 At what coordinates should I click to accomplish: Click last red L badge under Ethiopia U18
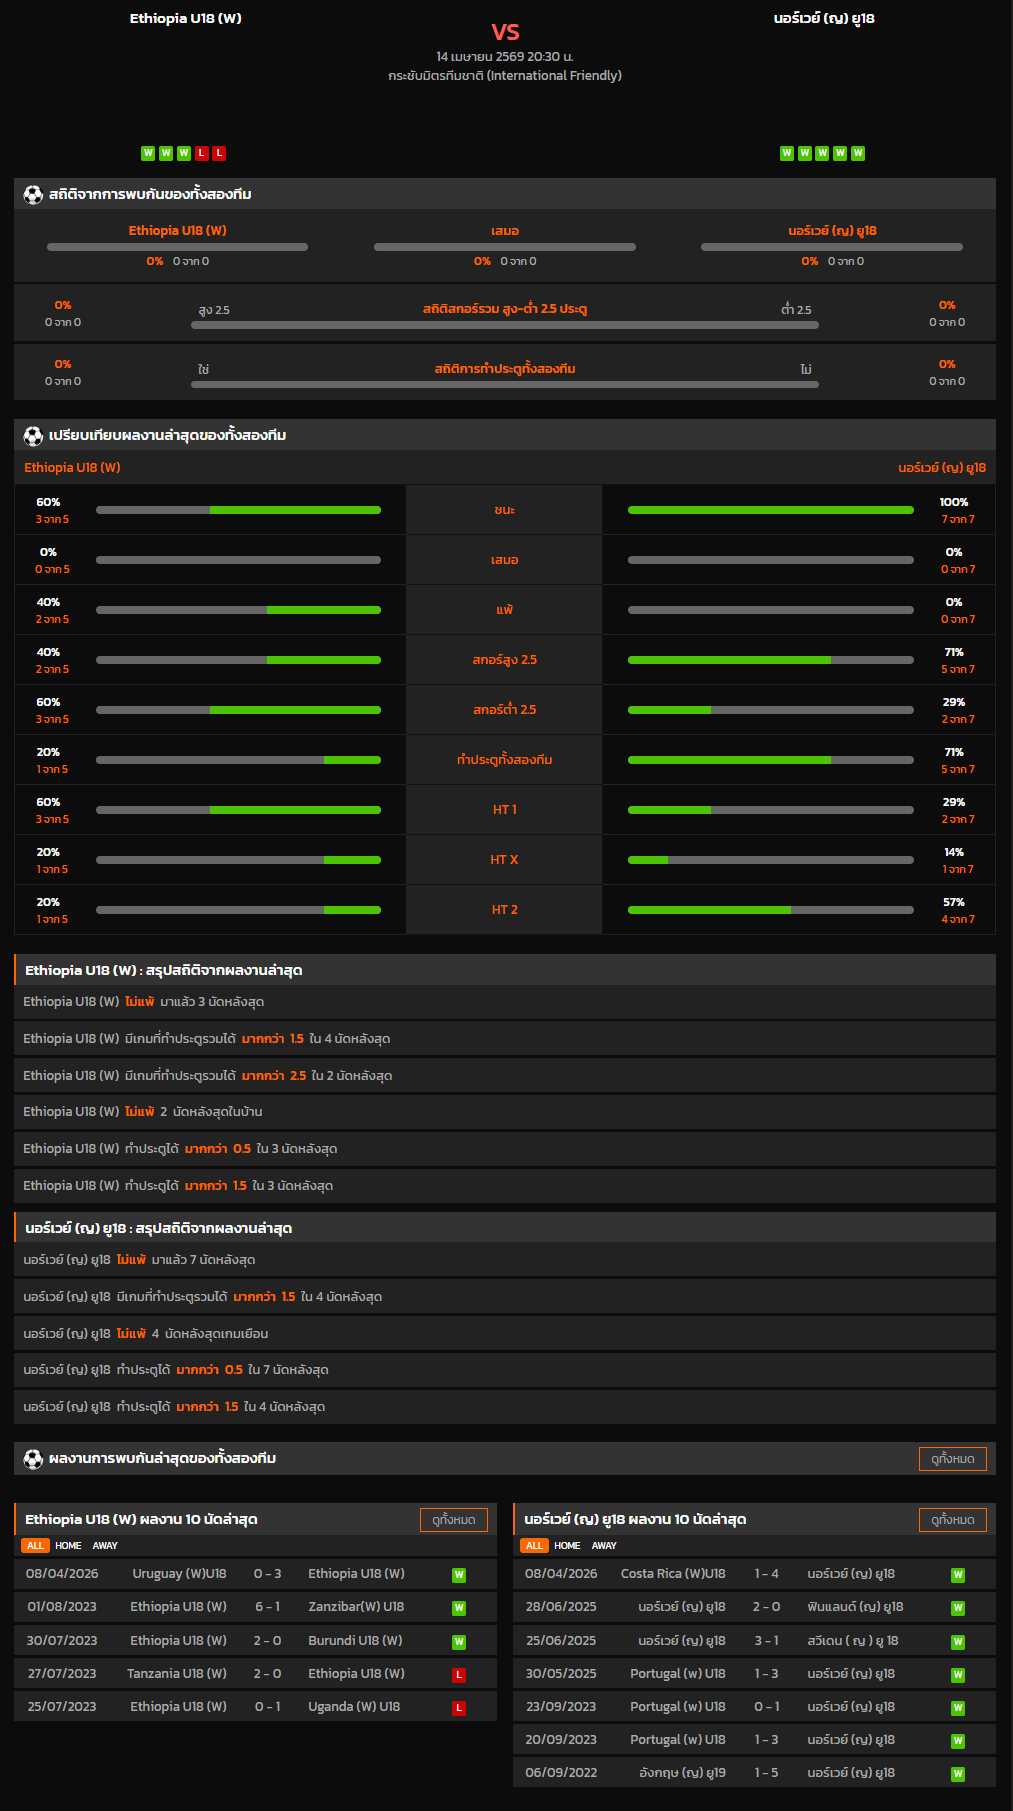point(219,153)
